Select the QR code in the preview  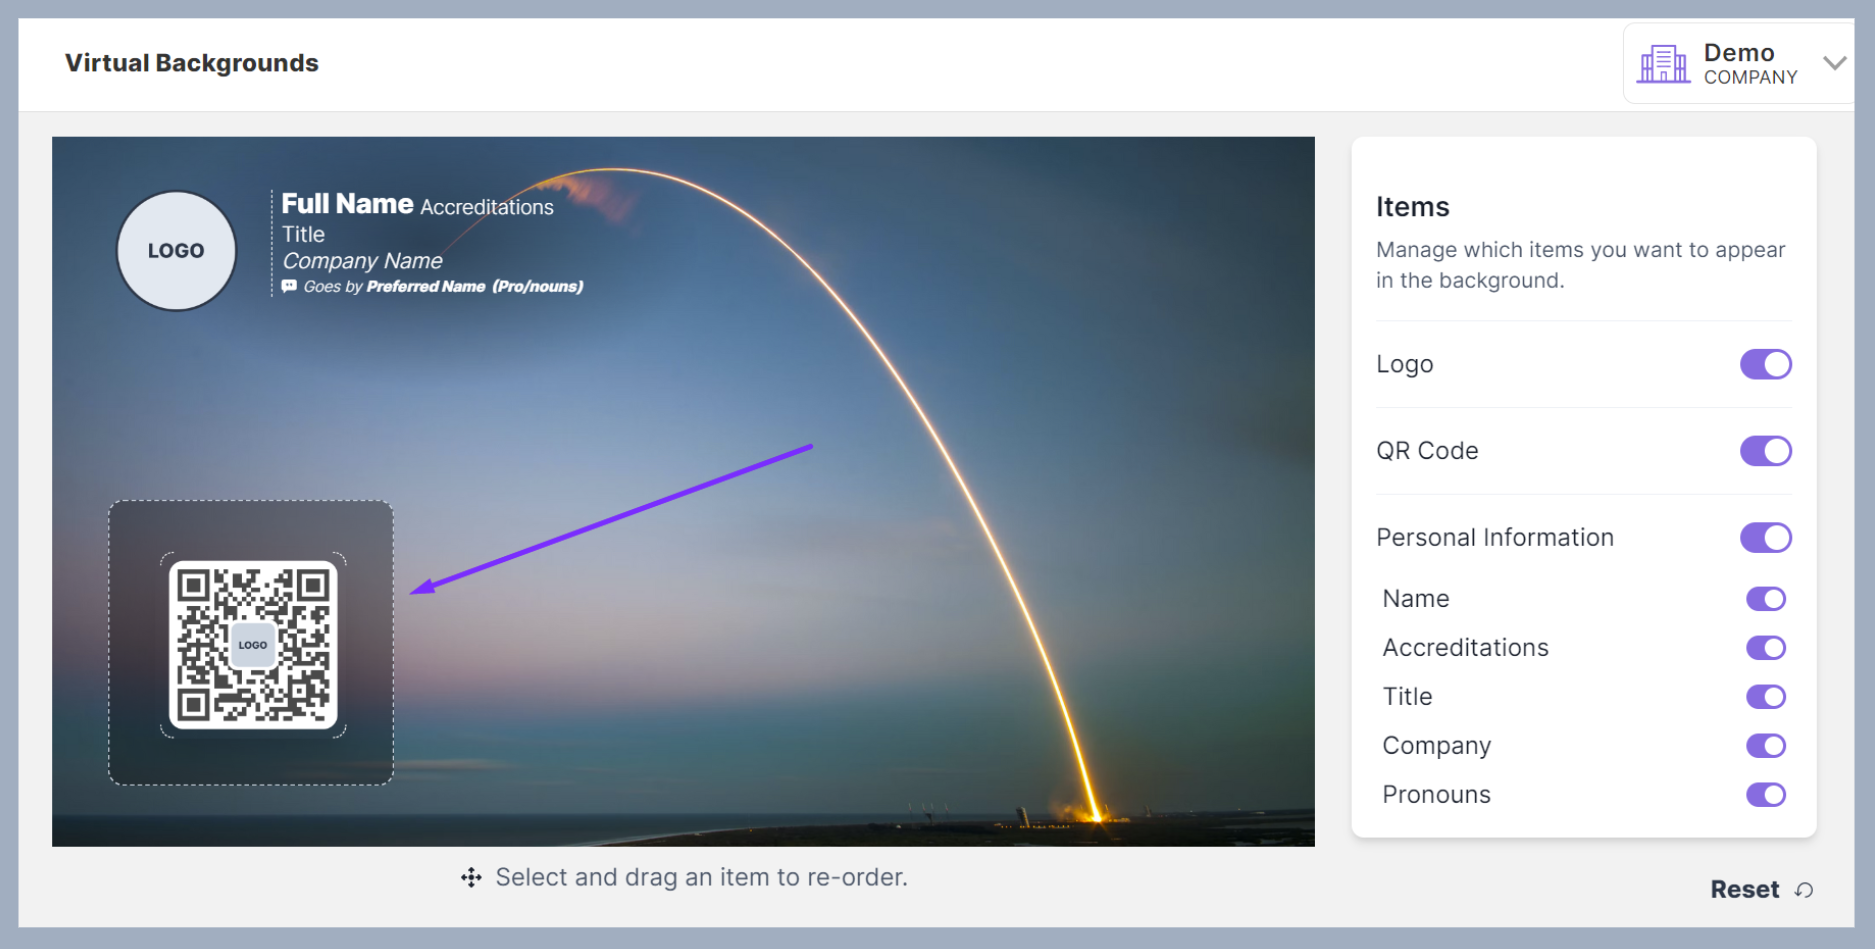tap(253, 644)
